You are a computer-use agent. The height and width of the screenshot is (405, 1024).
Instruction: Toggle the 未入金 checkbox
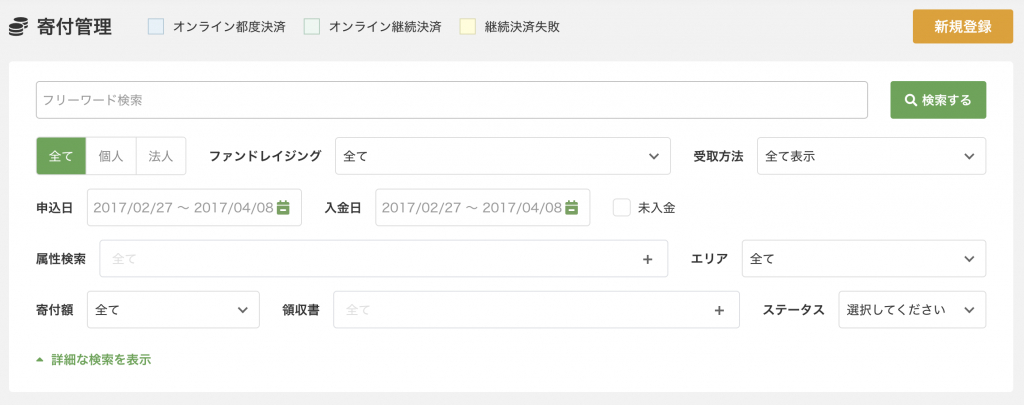621,208
